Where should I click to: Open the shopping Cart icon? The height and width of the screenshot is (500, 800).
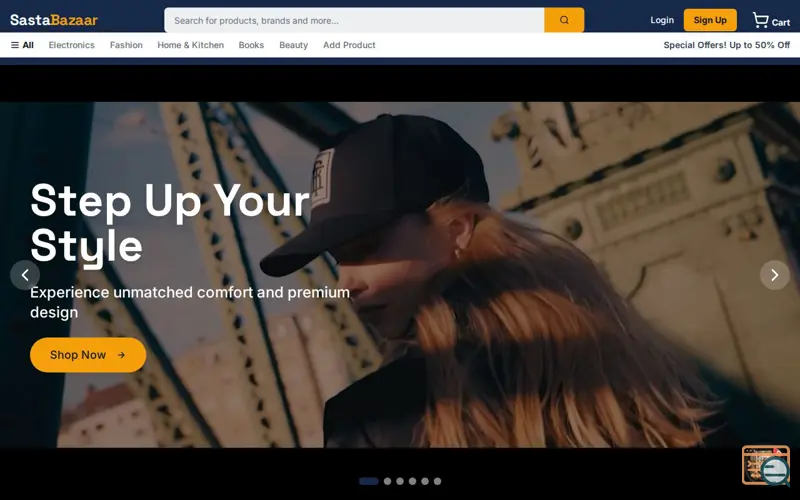tap(771, 20)
